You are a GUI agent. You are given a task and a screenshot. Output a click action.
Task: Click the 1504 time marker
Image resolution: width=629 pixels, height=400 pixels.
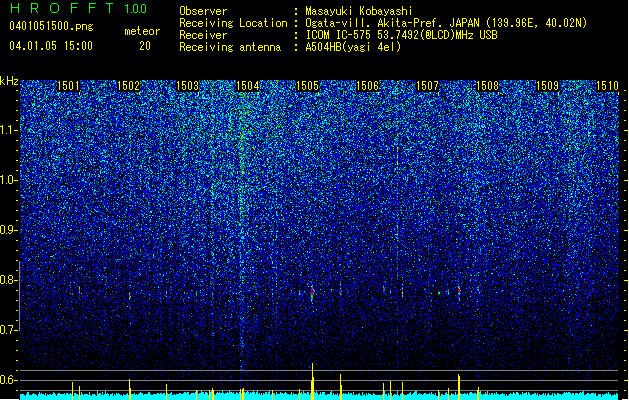pyautogui.click(x=248, y=86)
